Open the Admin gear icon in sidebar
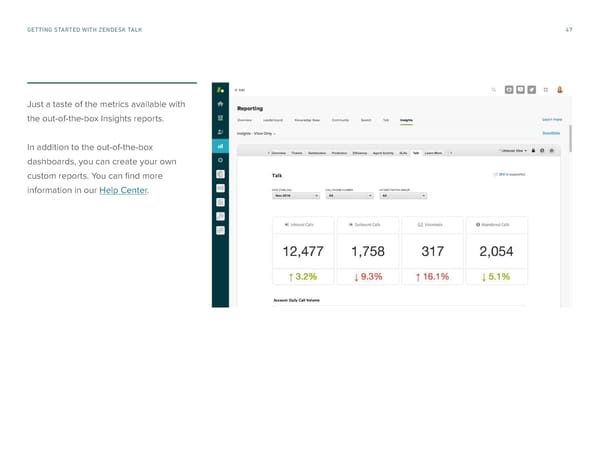The height and width of the screenshot is (463, 600). tap(219, 160)
